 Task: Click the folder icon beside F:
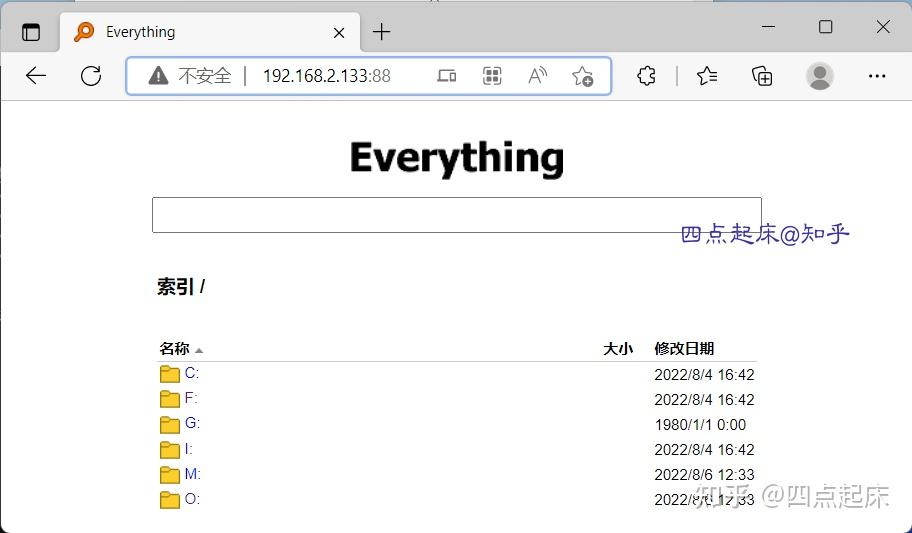point(169,399)
